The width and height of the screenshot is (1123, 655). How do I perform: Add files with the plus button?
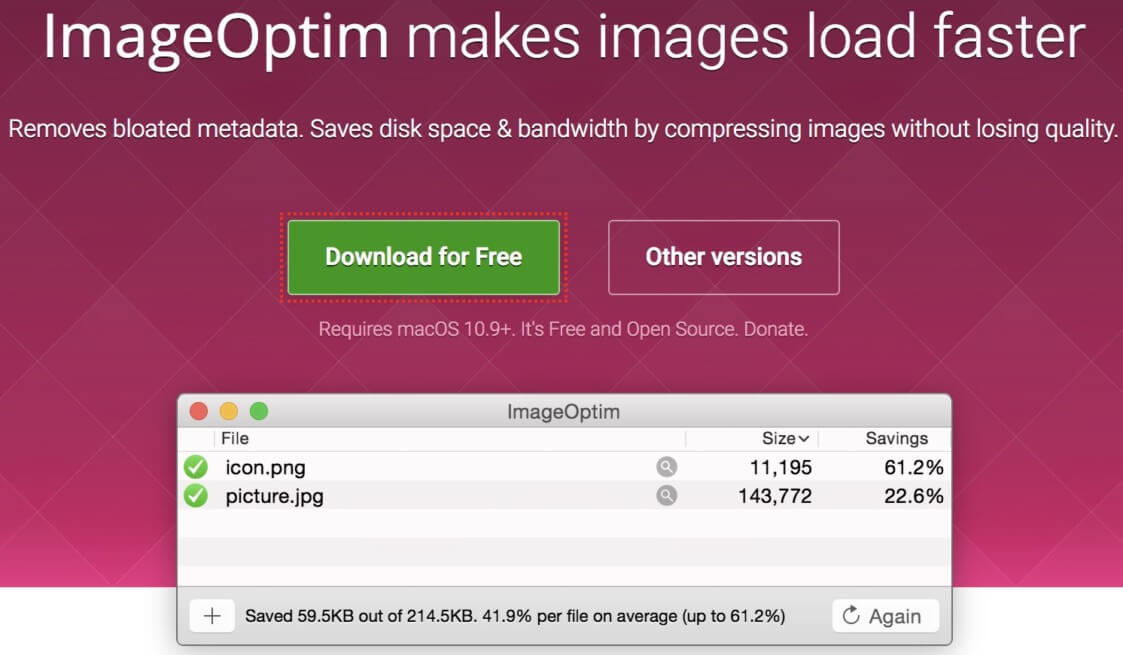pyautogui.click(x=212, y=616)
